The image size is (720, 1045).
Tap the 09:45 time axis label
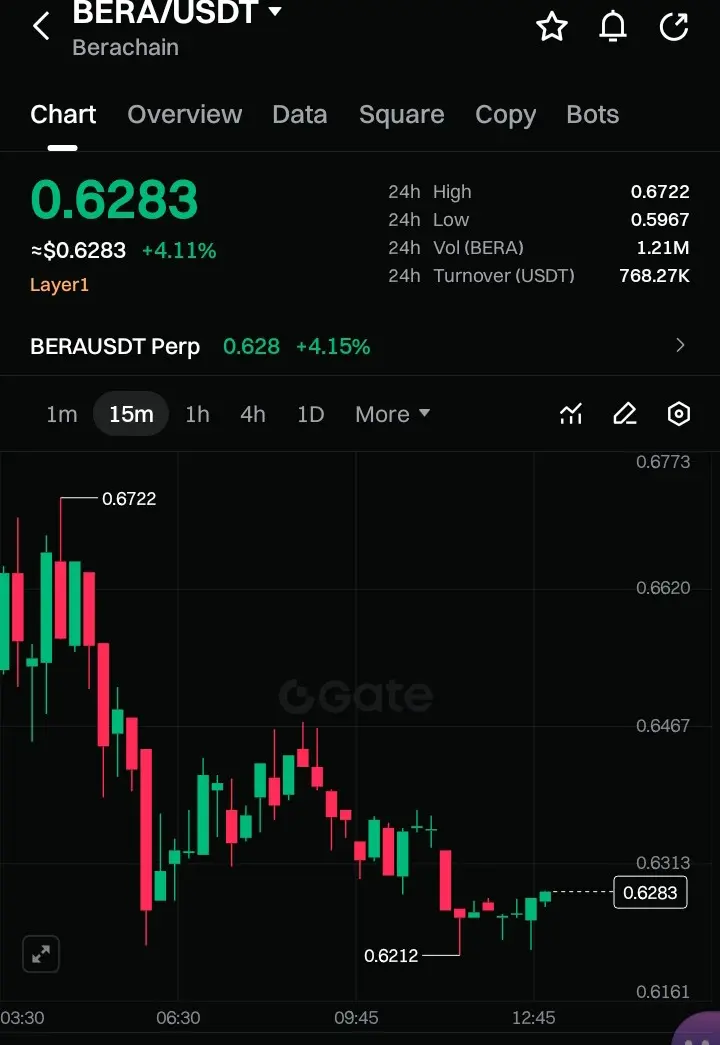coord(356,1018)
